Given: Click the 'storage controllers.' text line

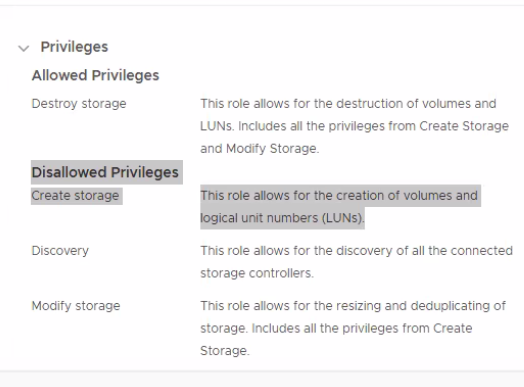Looking at the screenshot, I should click(x=257, y=273).
